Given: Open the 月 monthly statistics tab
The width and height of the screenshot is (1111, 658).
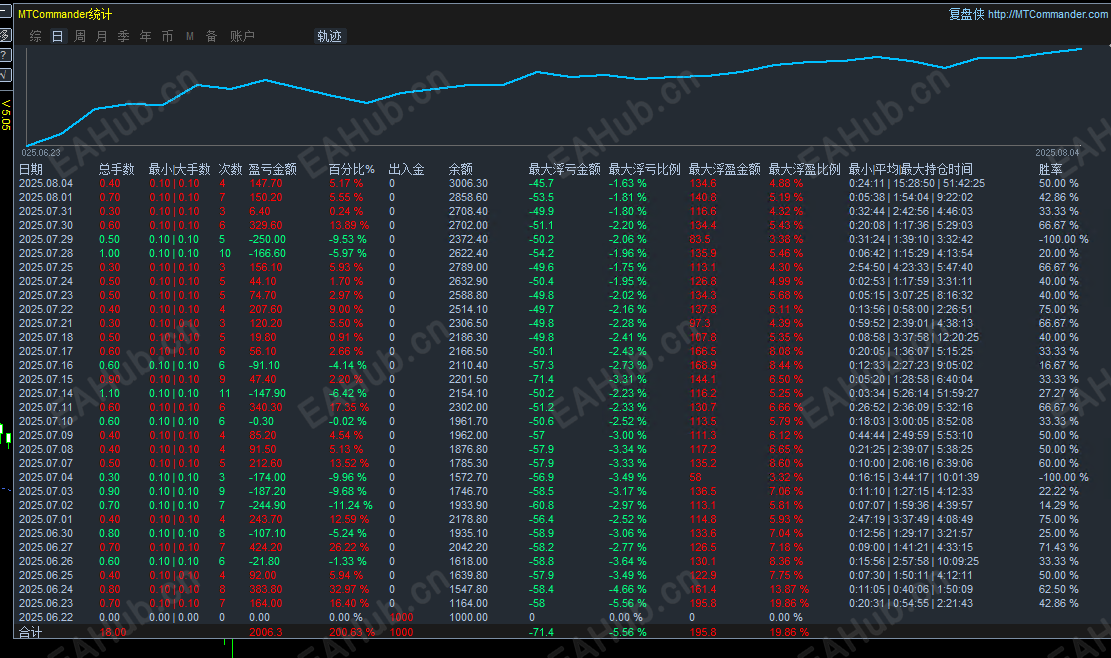Looking at the screenshot, I should click(101, 36).
